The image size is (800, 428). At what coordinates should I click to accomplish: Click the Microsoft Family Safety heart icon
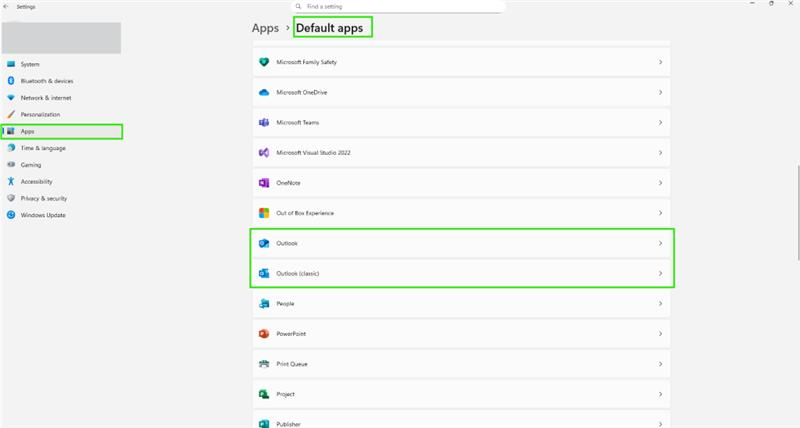(x=264, y=62)
